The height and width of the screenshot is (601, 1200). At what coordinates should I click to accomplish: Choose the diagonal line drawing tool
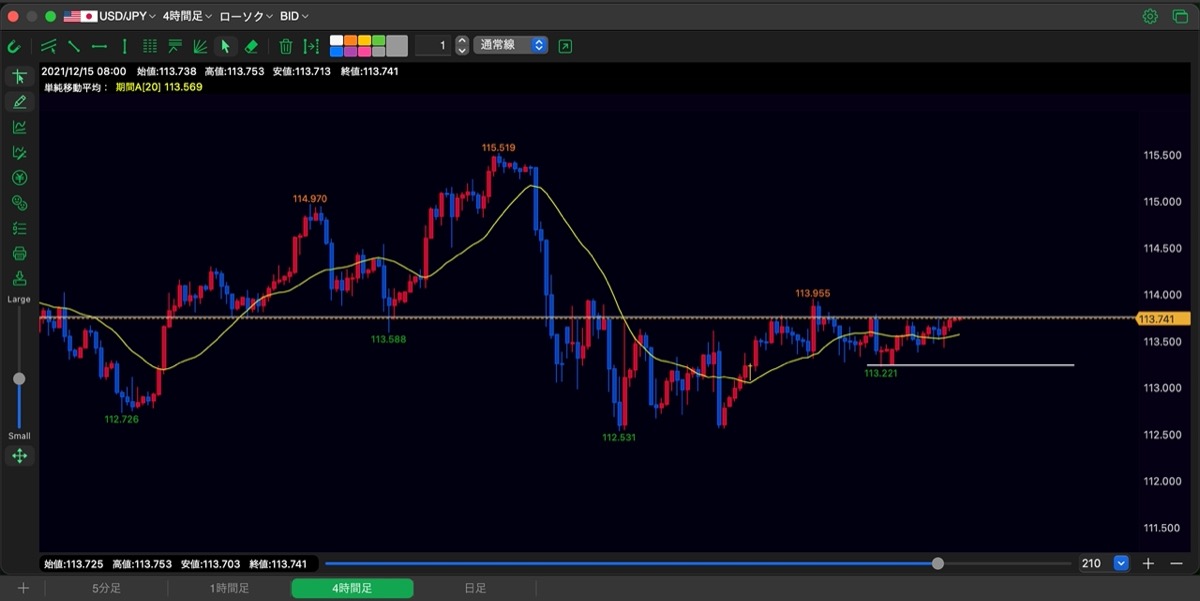[74, 46]
